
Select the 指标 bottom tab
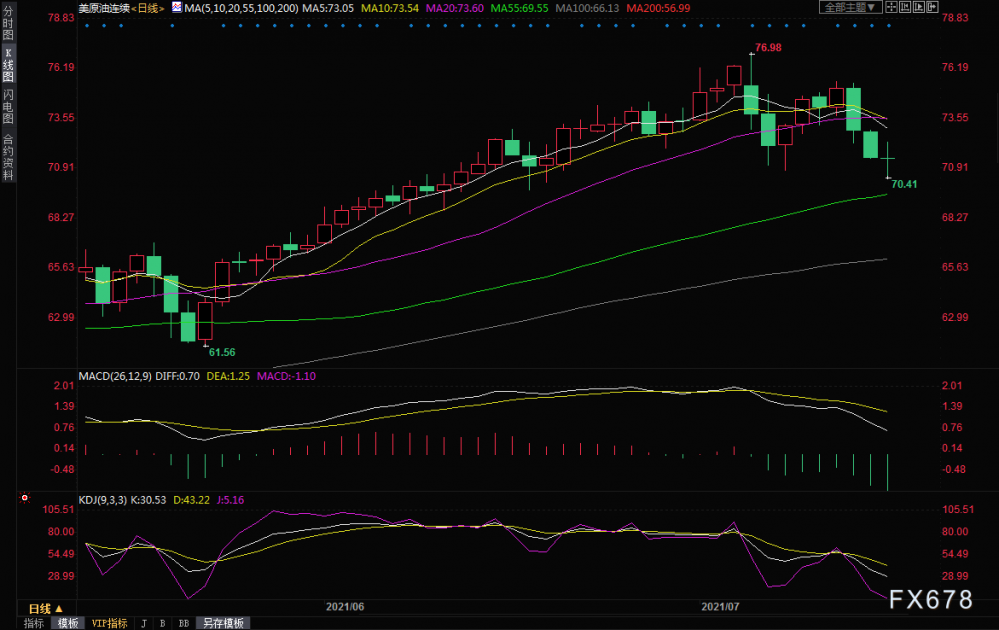(34, 623)
